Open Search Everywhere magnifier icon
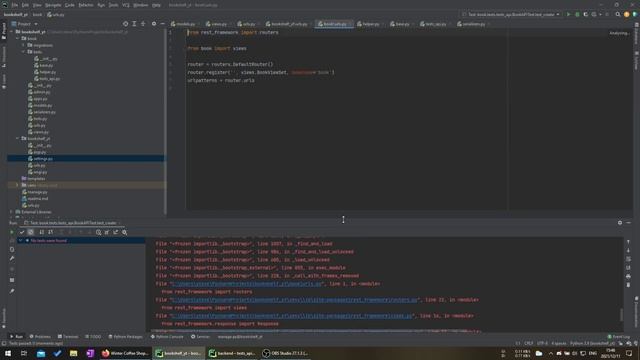This screenshot has height=360, width=640. click(x=618, y=14)
